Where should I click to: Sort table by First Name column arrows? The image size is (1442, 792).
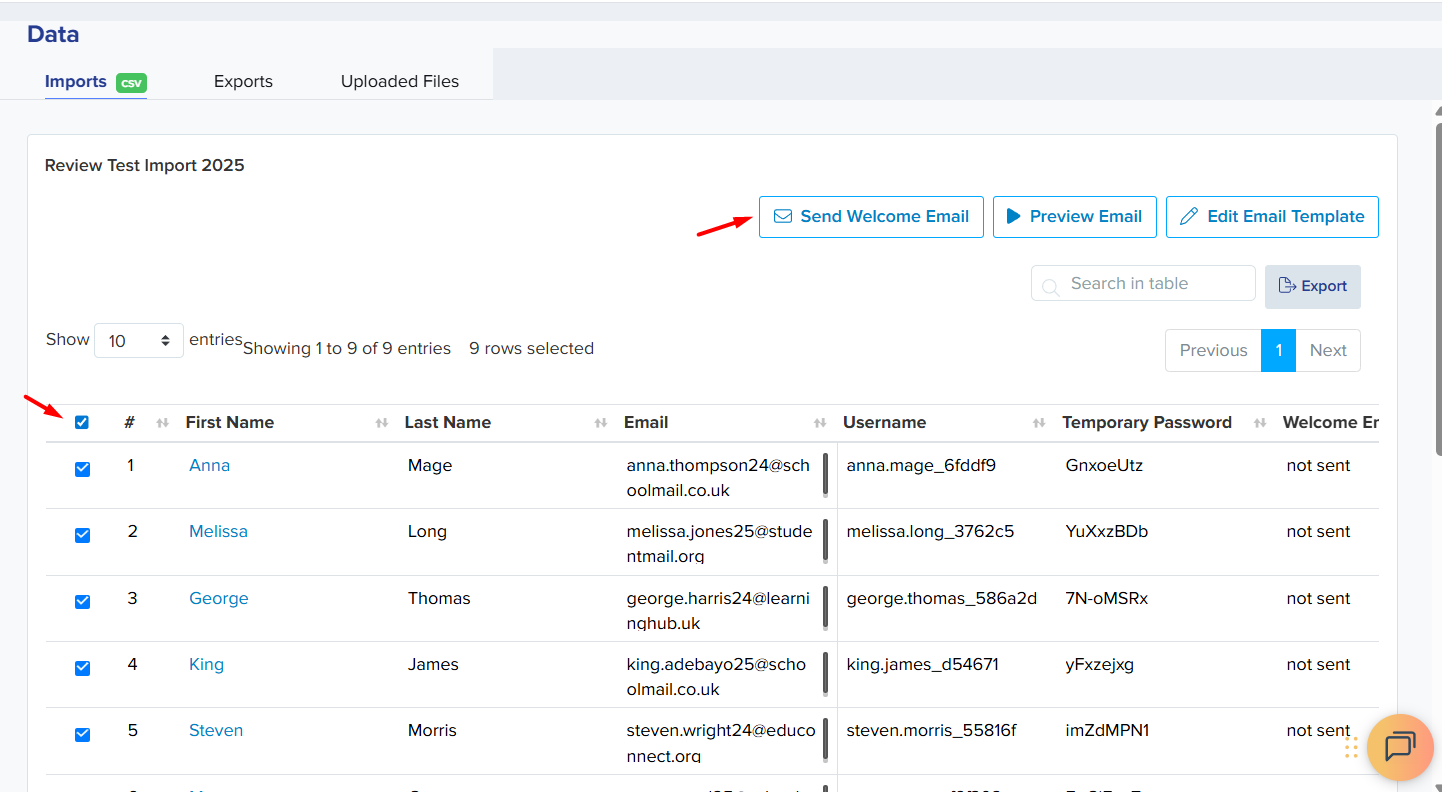[x=381, y=423]
